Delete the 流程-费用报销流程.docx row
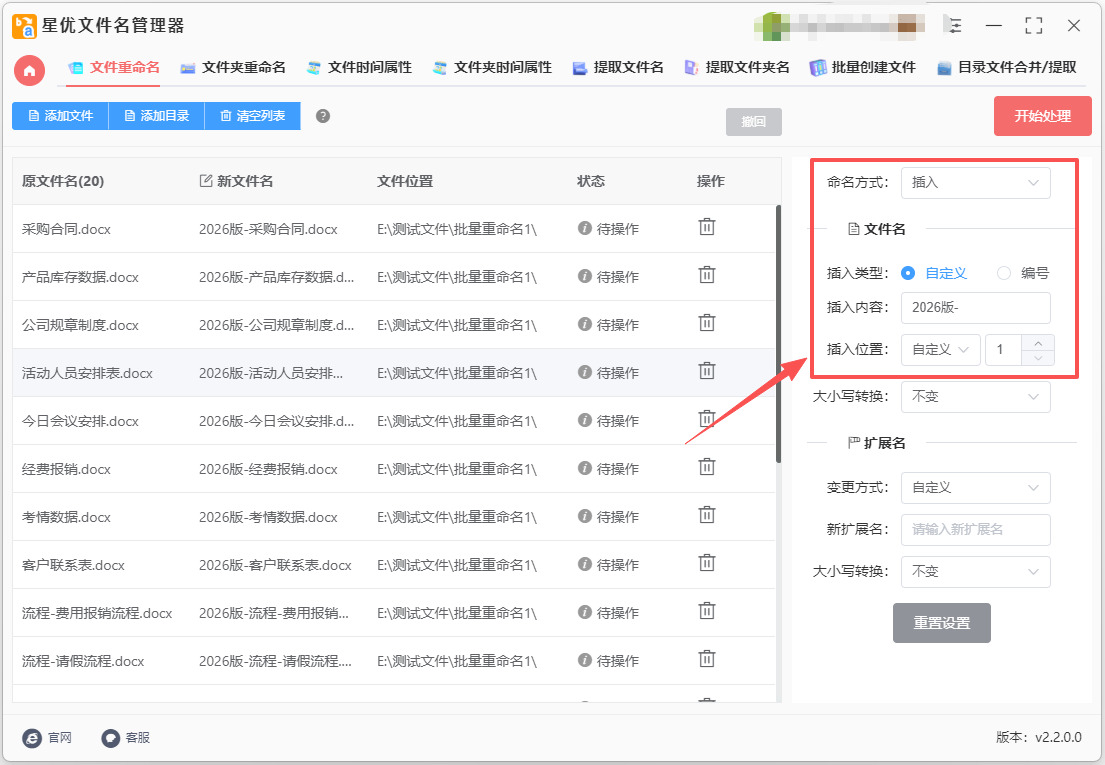The height and width of the screenshot is (765, 1105). [707, 611]
